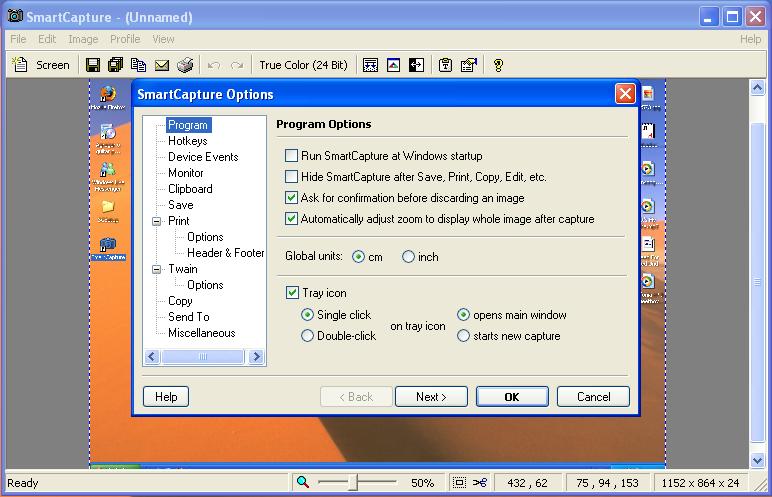
Task: Click the SmartCapture desktop icon in captured image
Action: tap(108, 244)
